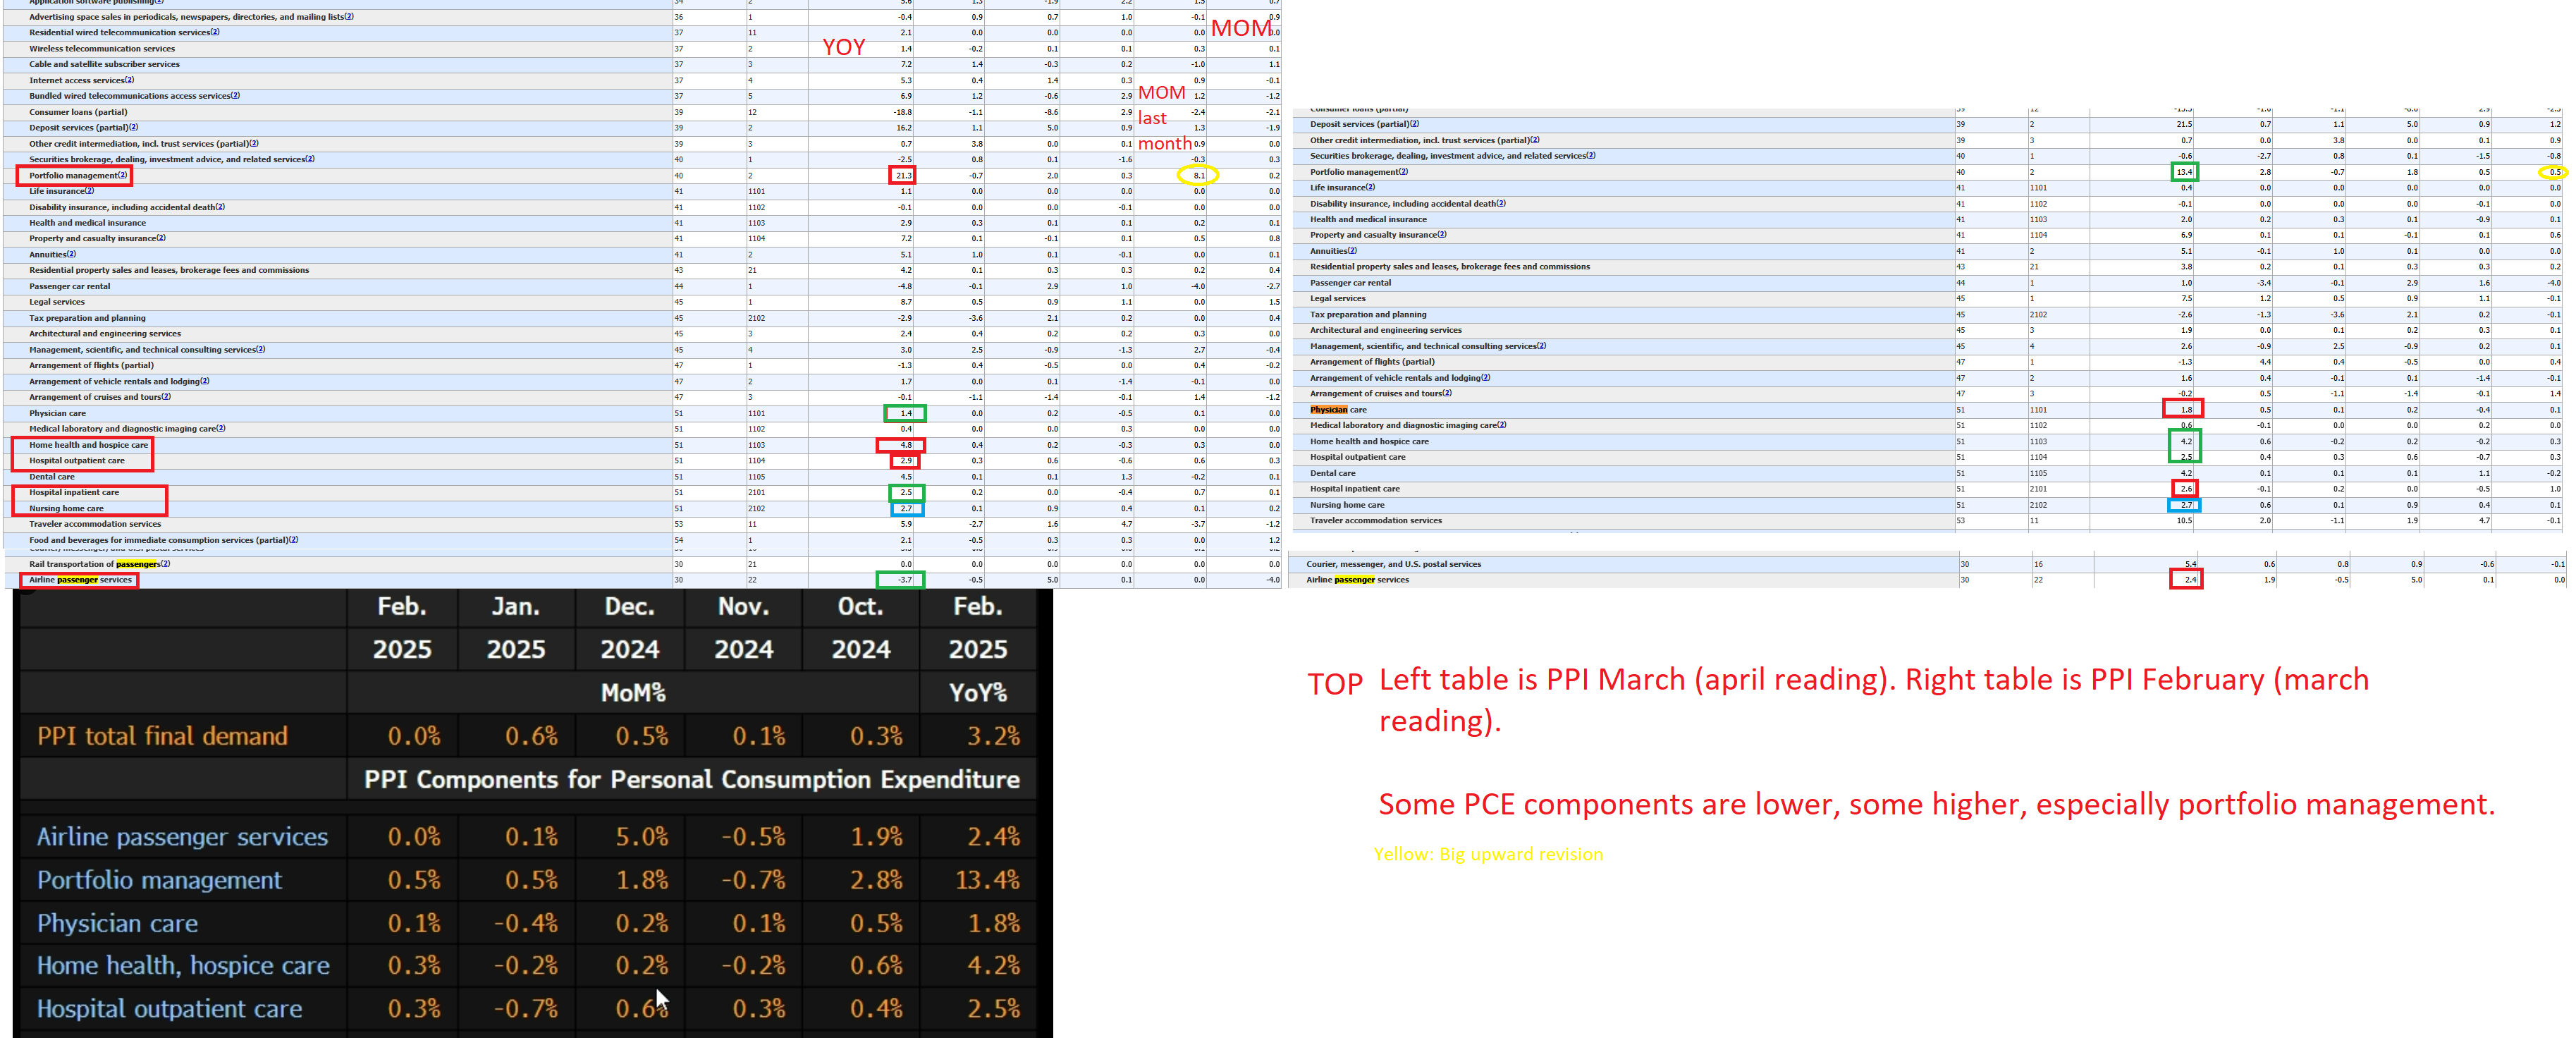Open footnote (2) link beside Life insurance, left table

(x=89, y=191)
